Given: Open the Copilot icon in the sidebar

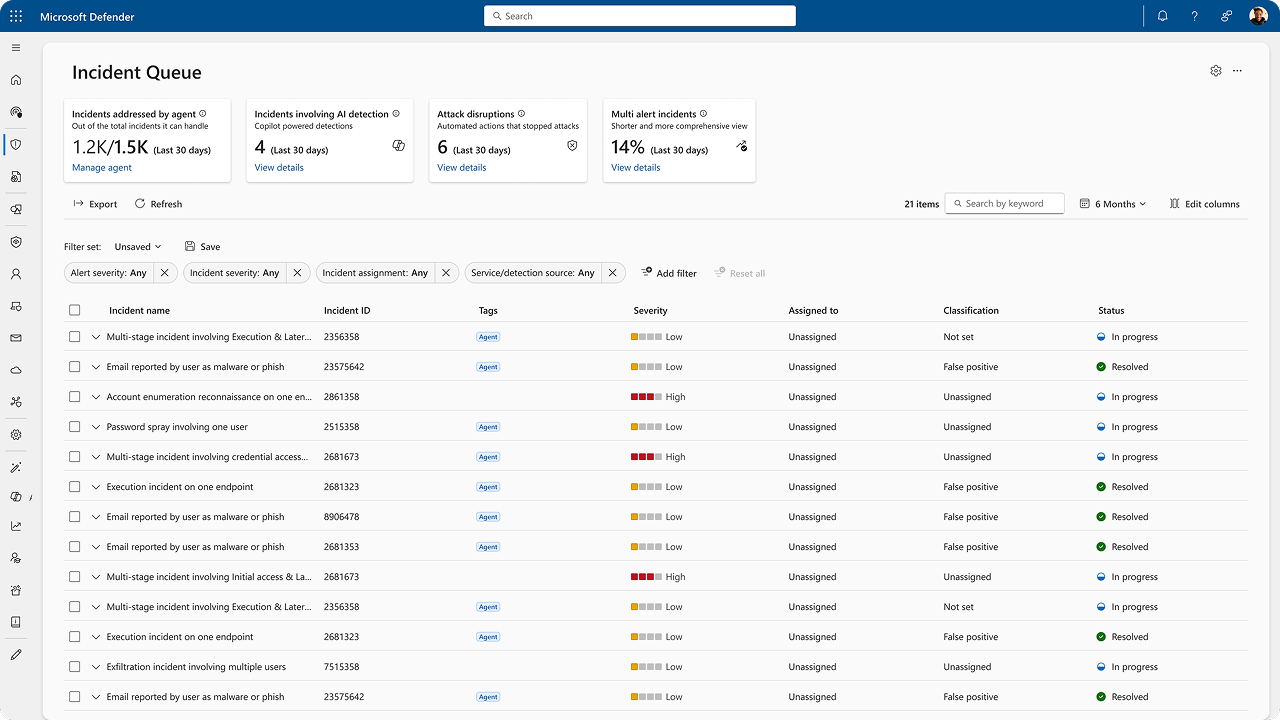Looking at the screenshot, I should coord(16,497).
